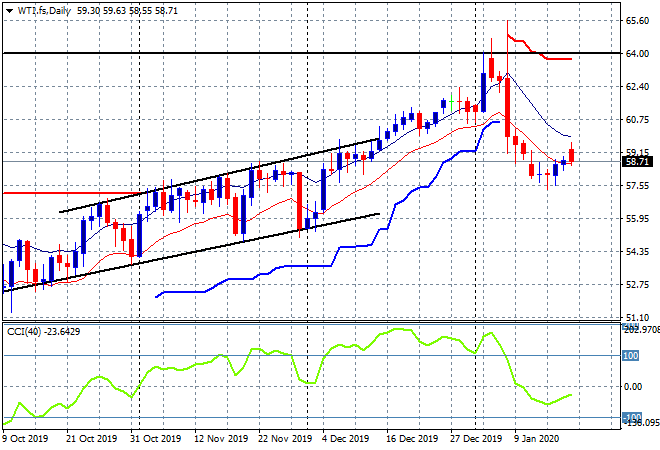
Task: Select the upper black channel trendline
Action: pos(219,176)
